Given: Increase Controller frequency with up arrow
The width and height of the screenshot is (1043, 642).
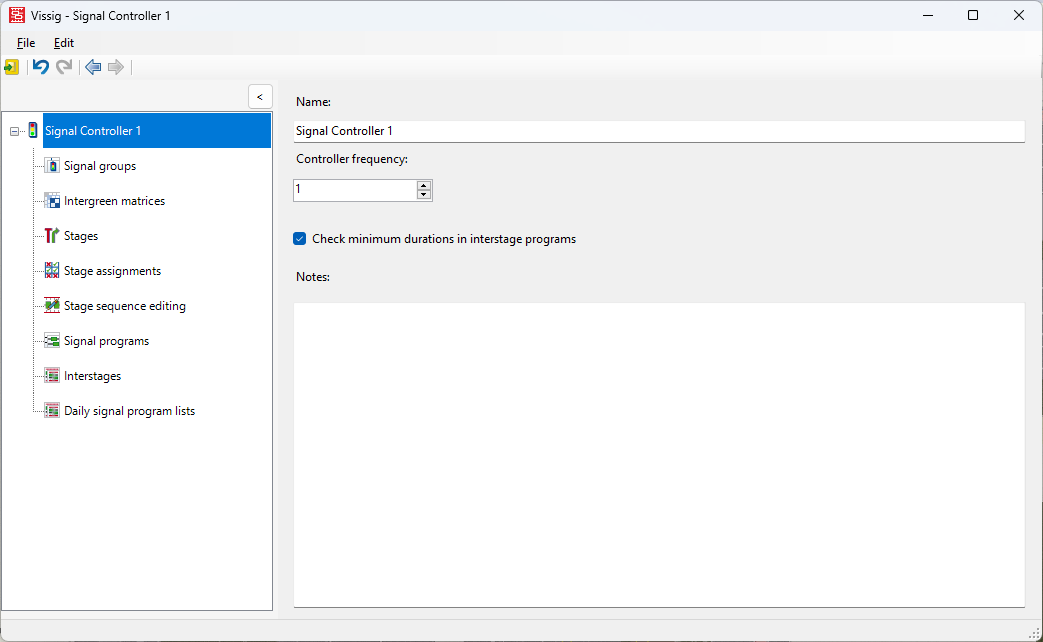Looking at the screenshot, I should pyautogui.click(x=424, y=186).
